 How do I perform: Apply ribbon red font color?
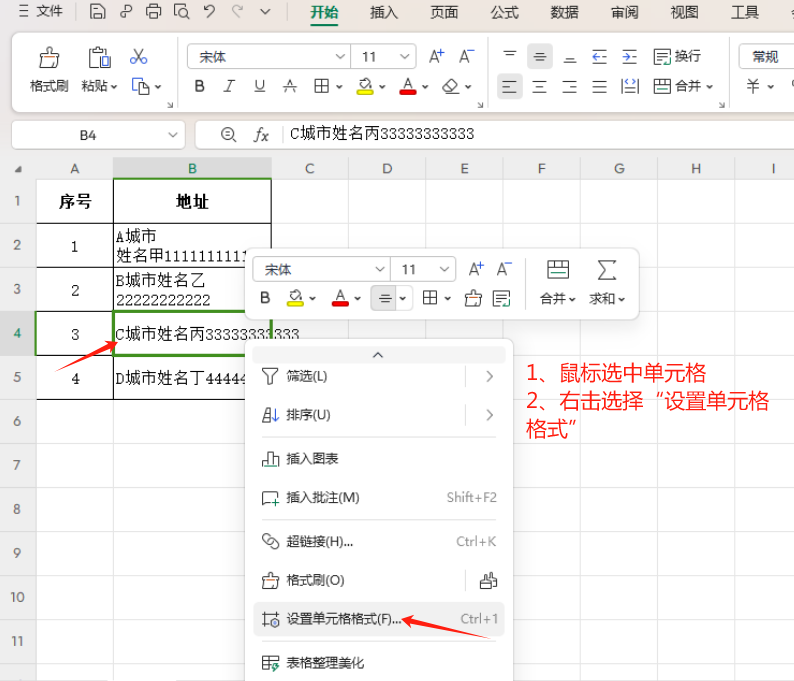408,87
